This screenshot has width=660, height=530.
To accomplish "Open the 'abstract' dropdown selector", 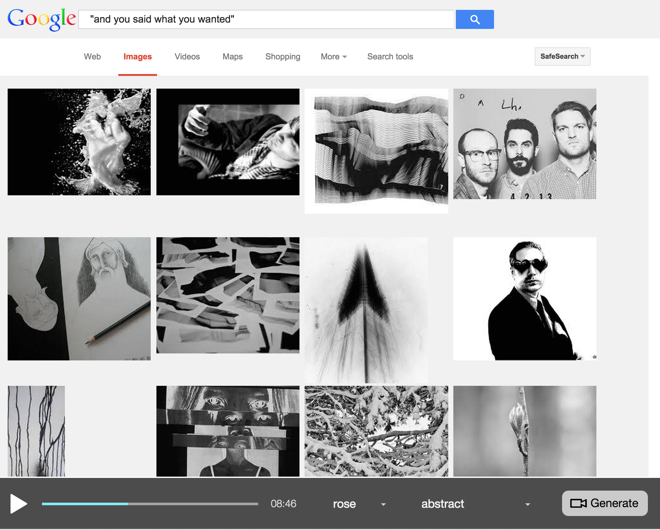I will tap(475, 504).
